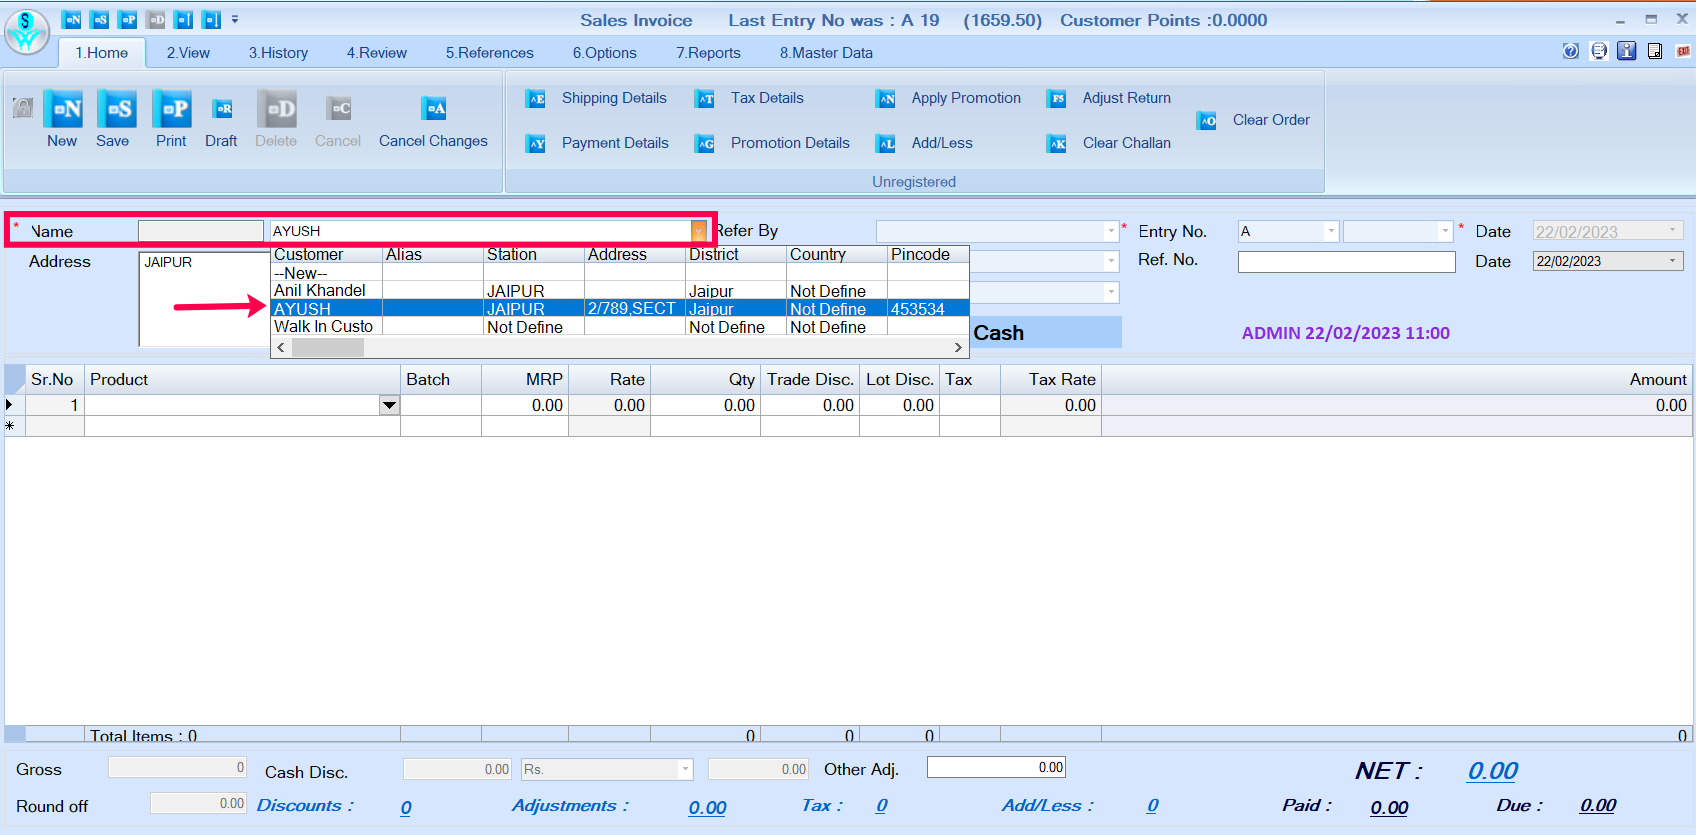Click Adjustments 0.00 value link
Viewport: 1696px width, 835px height.
pyautogui.click(x=707, y=808)
